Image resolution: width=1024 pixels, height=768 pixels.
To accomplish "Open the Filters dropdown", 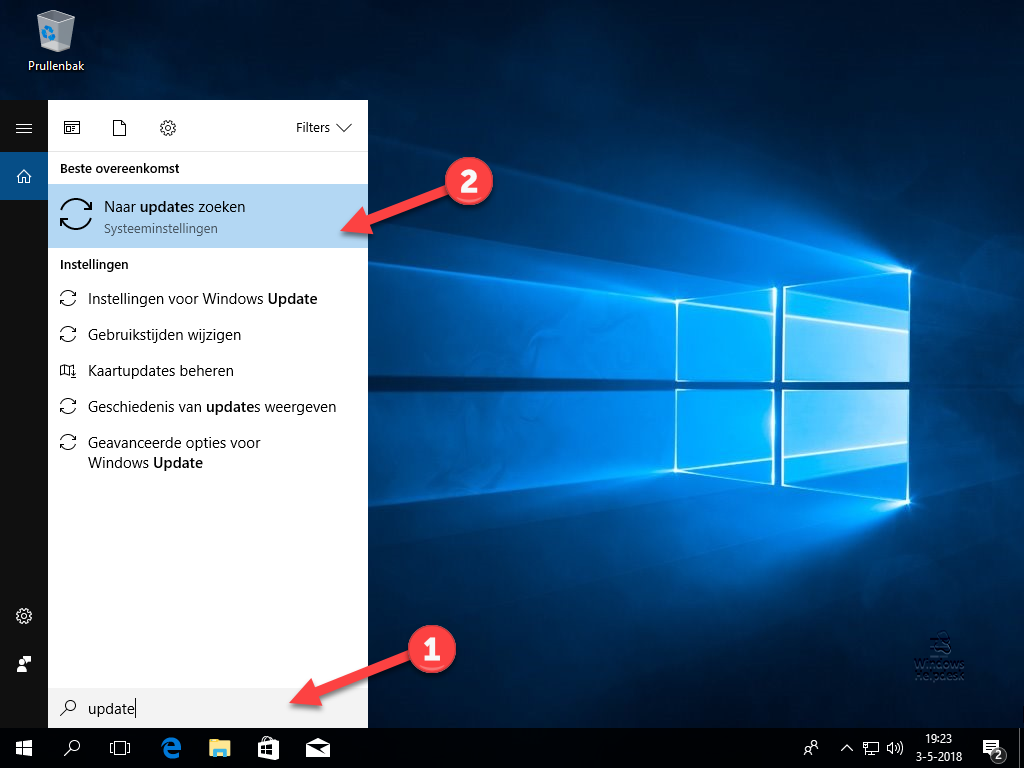I will tap(323, 127).
